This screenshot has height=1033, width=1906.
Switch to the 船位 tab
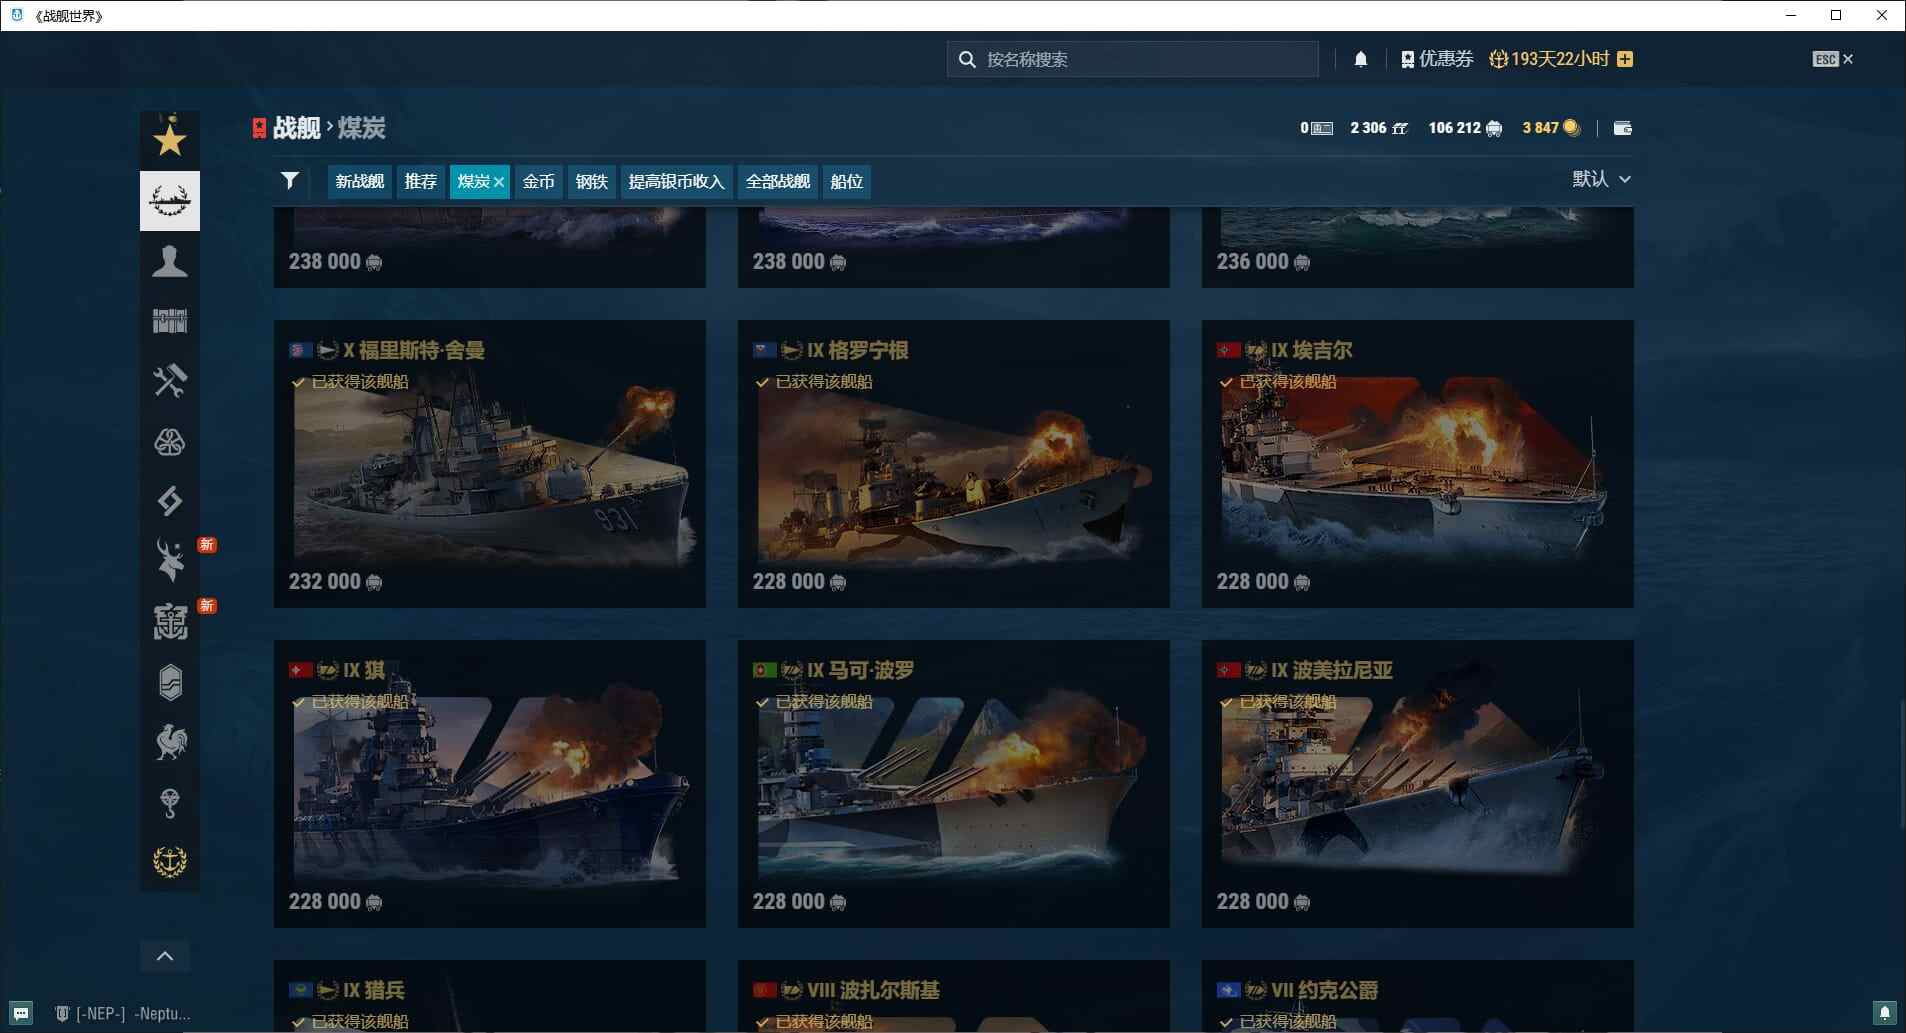[x=845, y=181]
